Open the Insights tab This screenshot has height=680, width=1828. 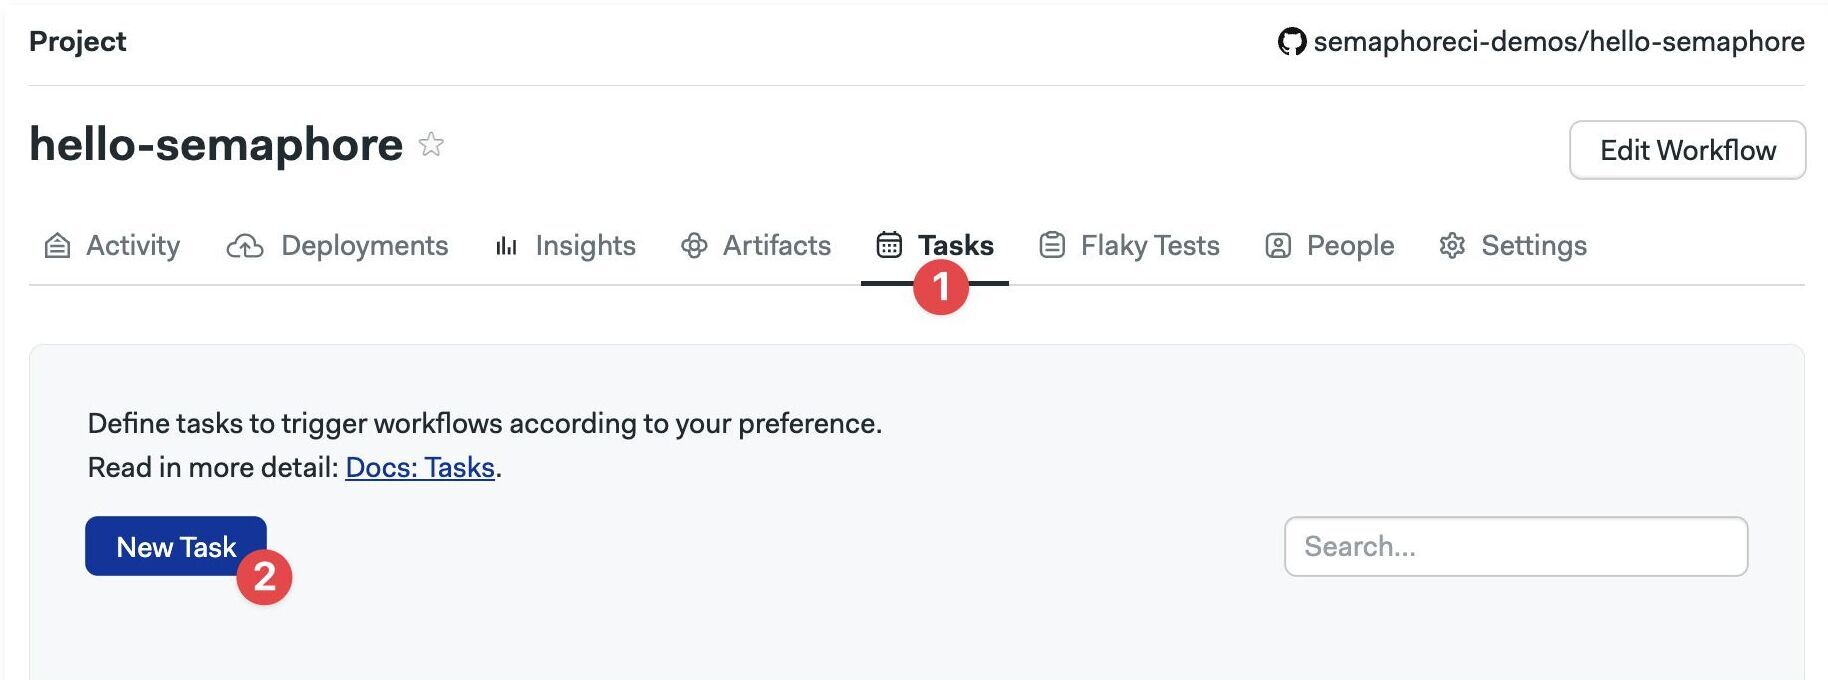[x=566, y=245]
